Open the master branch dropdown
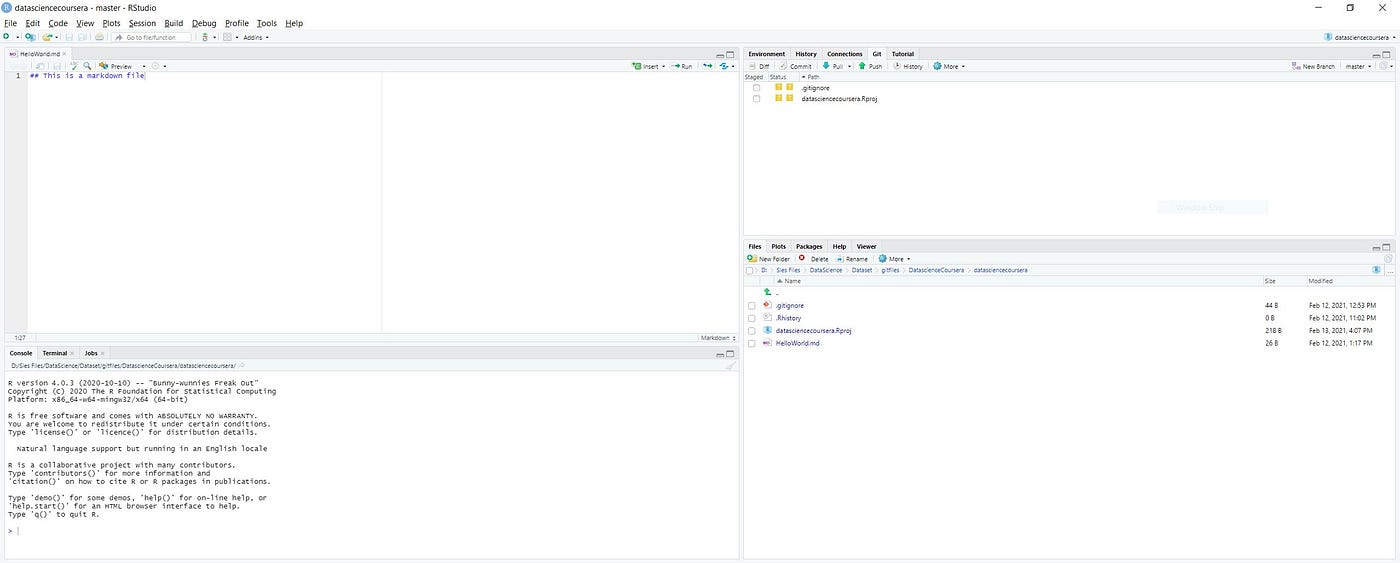1400x563 pixels. (x=1358, y=66)
